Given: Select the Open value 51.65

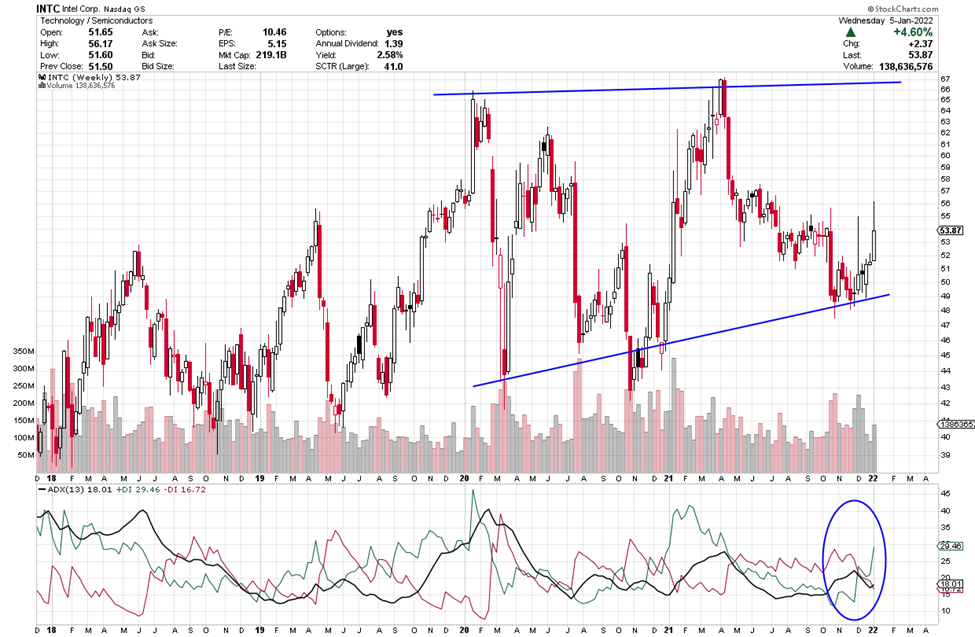Looking at the screenshot, I should pyautogui.click(x=100, y=32).
